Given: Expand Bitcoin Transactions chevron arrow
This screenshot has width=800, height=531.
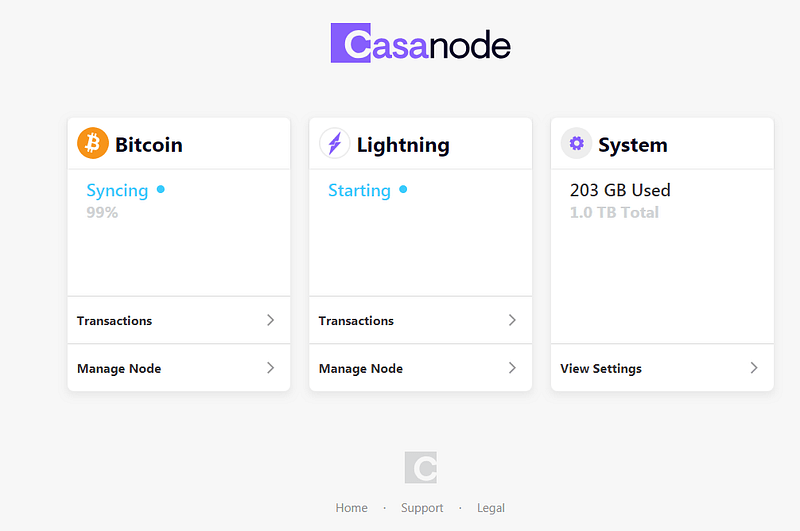Looking at the screenshot, I should pos(270,320).
